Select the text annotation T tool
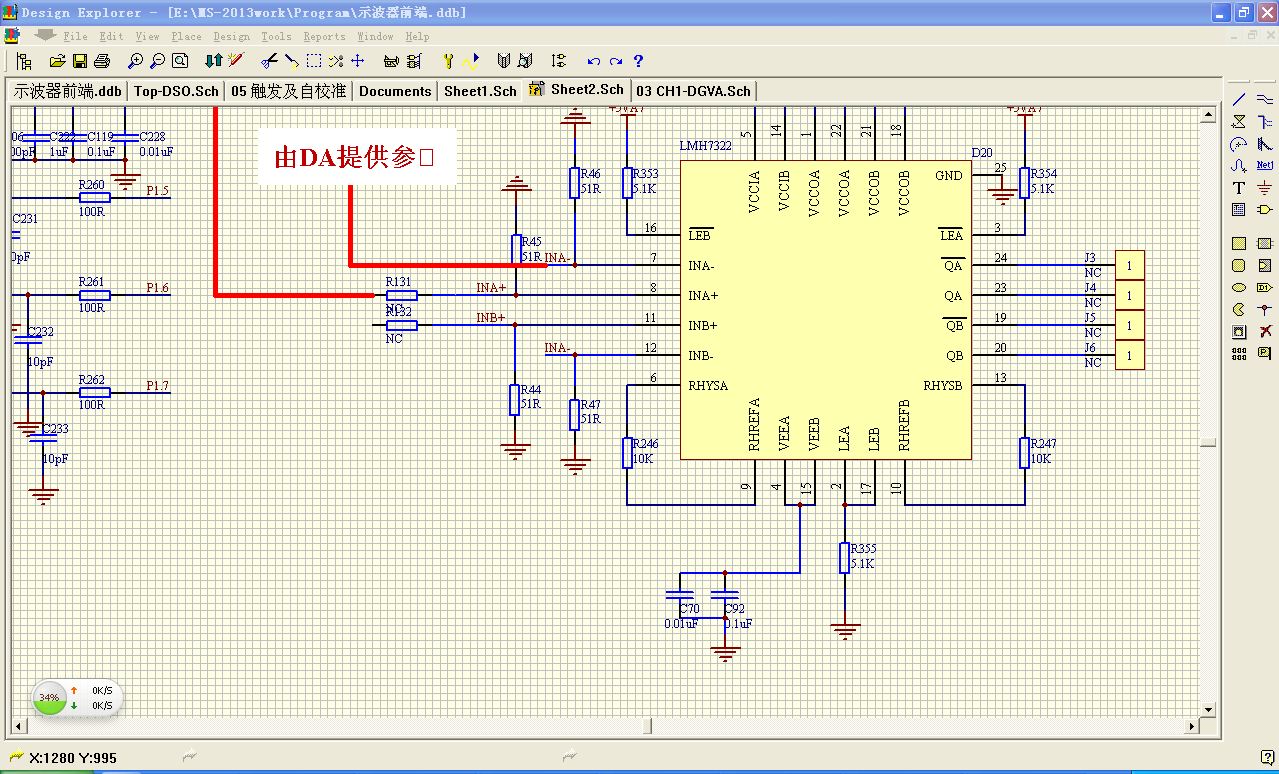Image resolution: width=1279 pixels, height=774 pixels. click(x=1239, y=187)
